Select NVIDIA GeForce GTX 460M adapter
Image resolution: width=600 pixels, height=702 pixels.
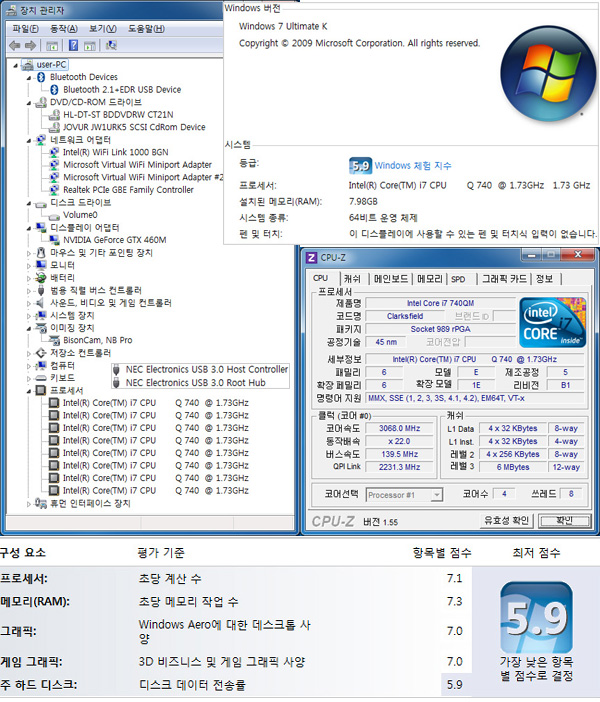pos(115,240)
